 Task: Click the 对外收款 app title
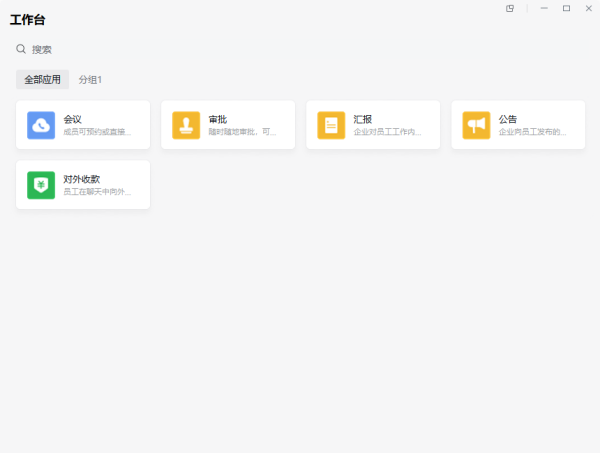(82, 179)
